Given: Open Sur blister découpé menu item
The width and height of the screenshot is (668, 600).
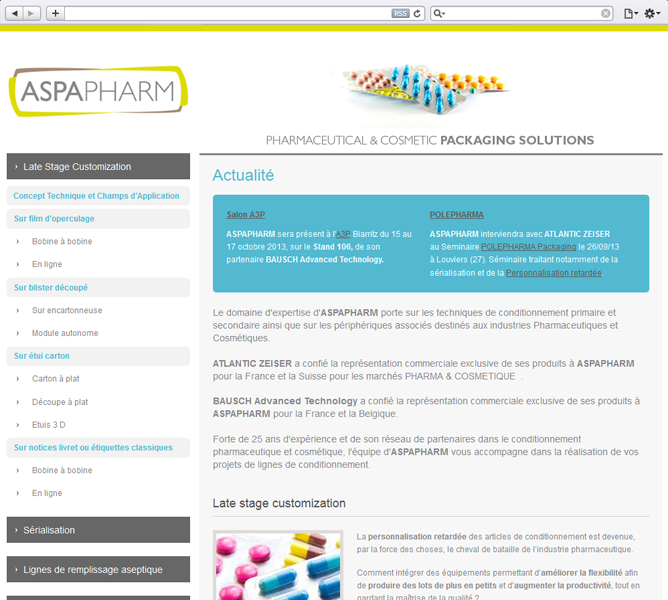Looking at the screenshot, I should [98, 288].
